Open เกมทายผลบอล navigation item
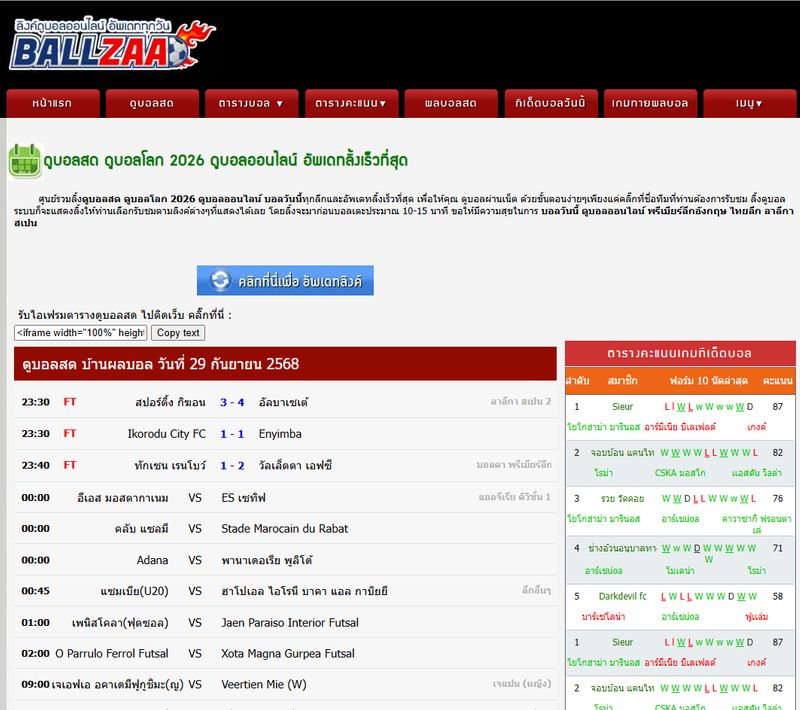 650,103
